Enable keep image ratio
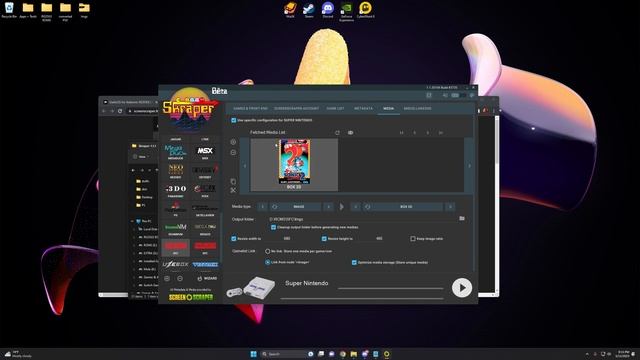The width and height of the screenshot is (640, 360). click(413, 239)
